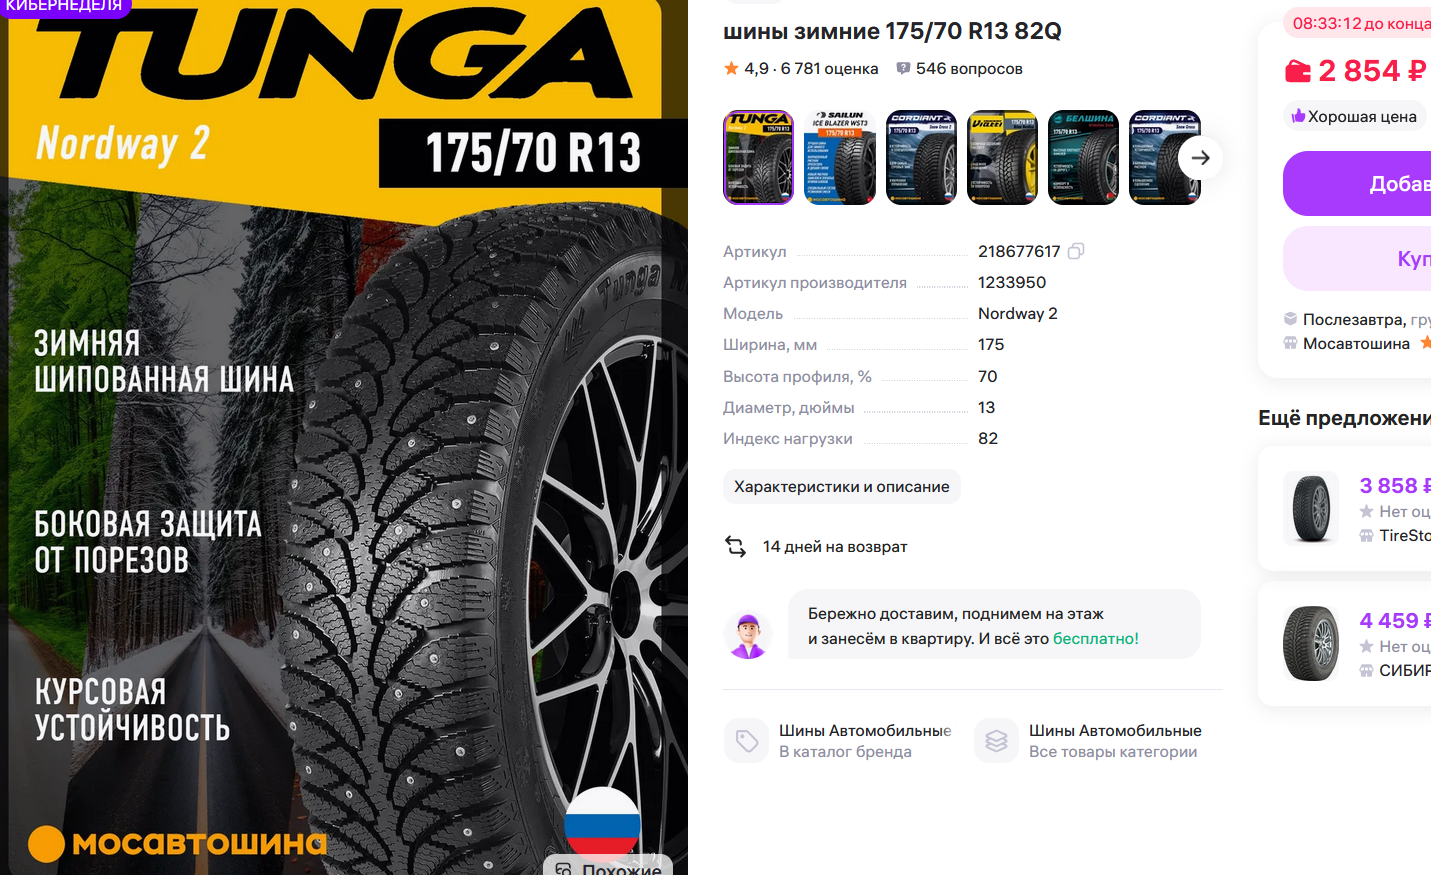Viewport: 1431px width, 875px height.
Task: Open Характеристики и описание section
Action: (x=842, y=486)
